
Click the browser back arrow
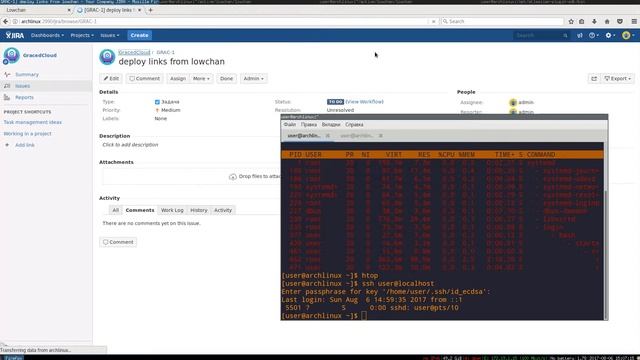[5, 21]
